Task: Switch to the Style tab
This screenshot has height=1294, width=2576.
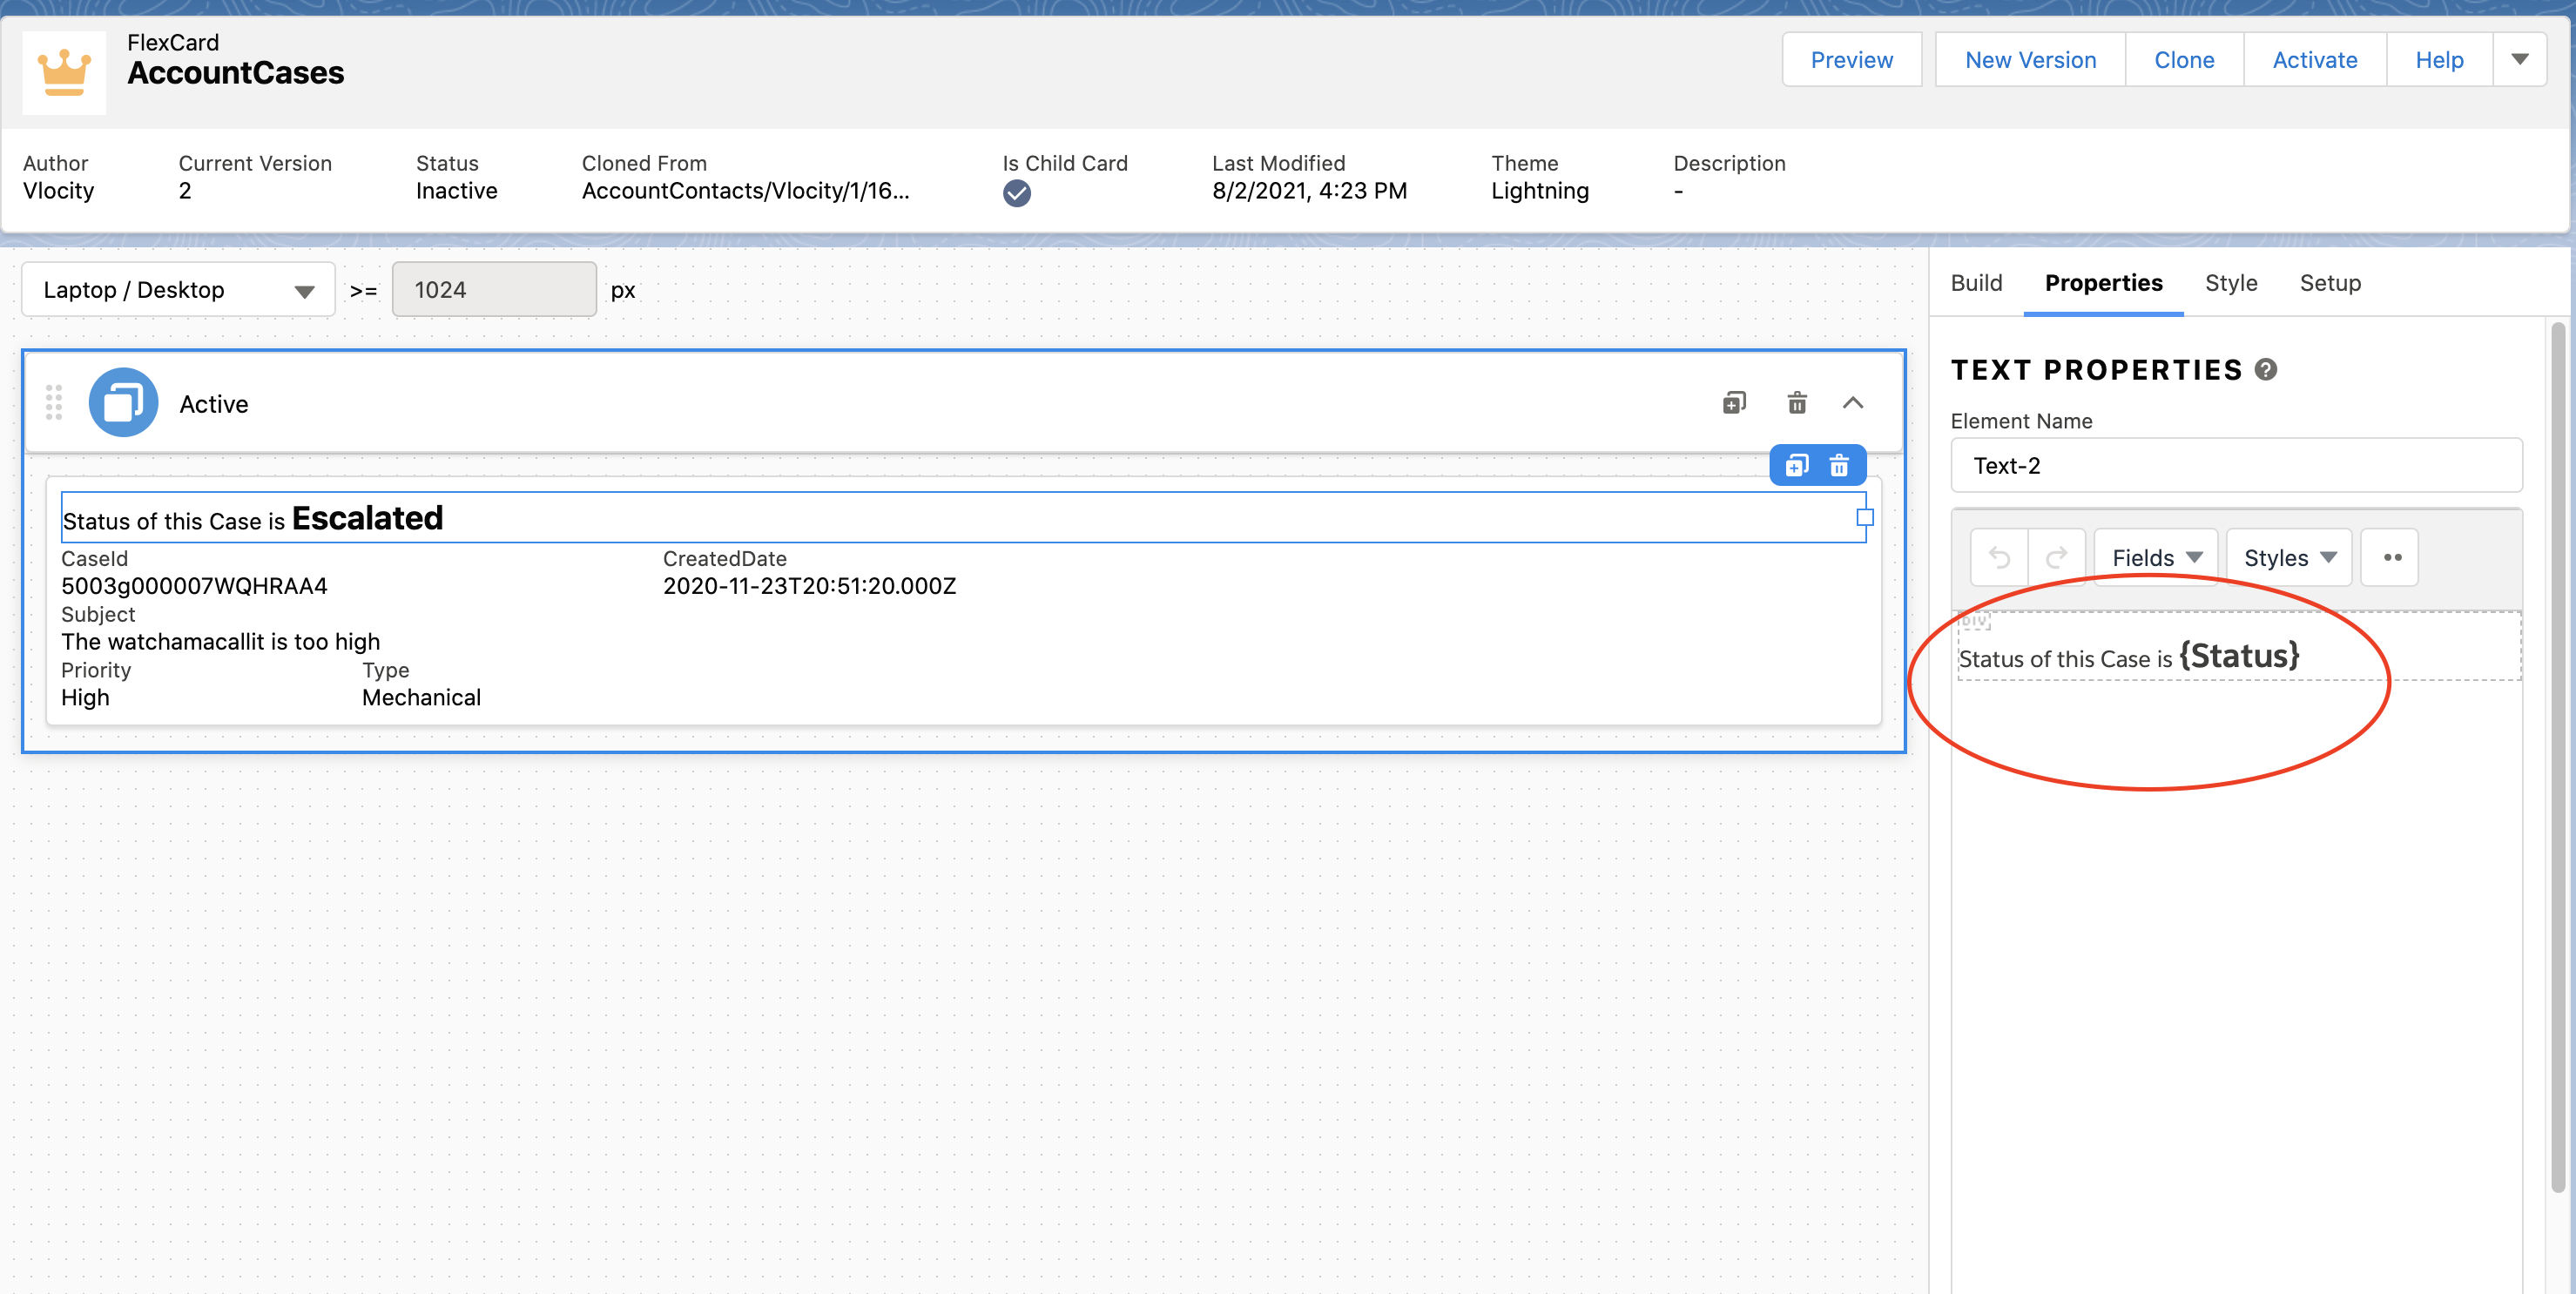Action: tap(2231, 283)
